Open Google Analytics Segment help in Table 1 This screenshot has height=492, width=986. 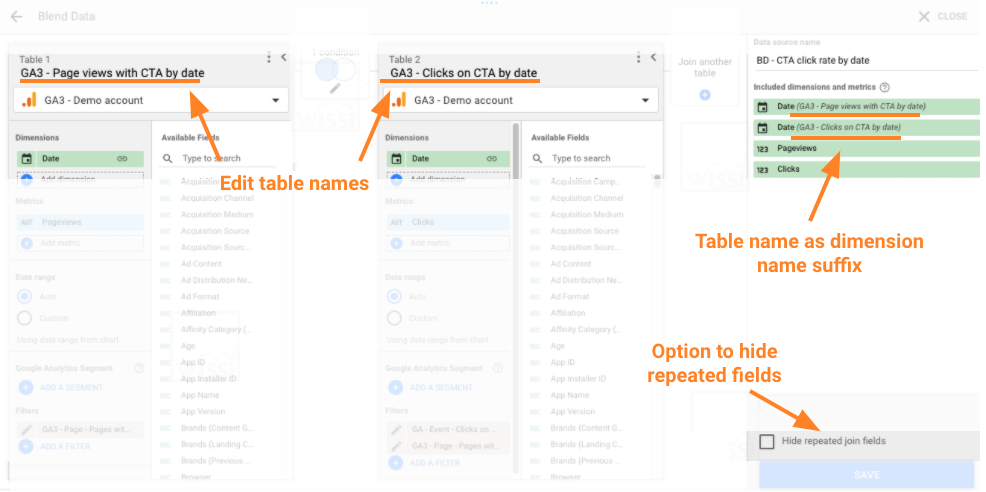139,368
